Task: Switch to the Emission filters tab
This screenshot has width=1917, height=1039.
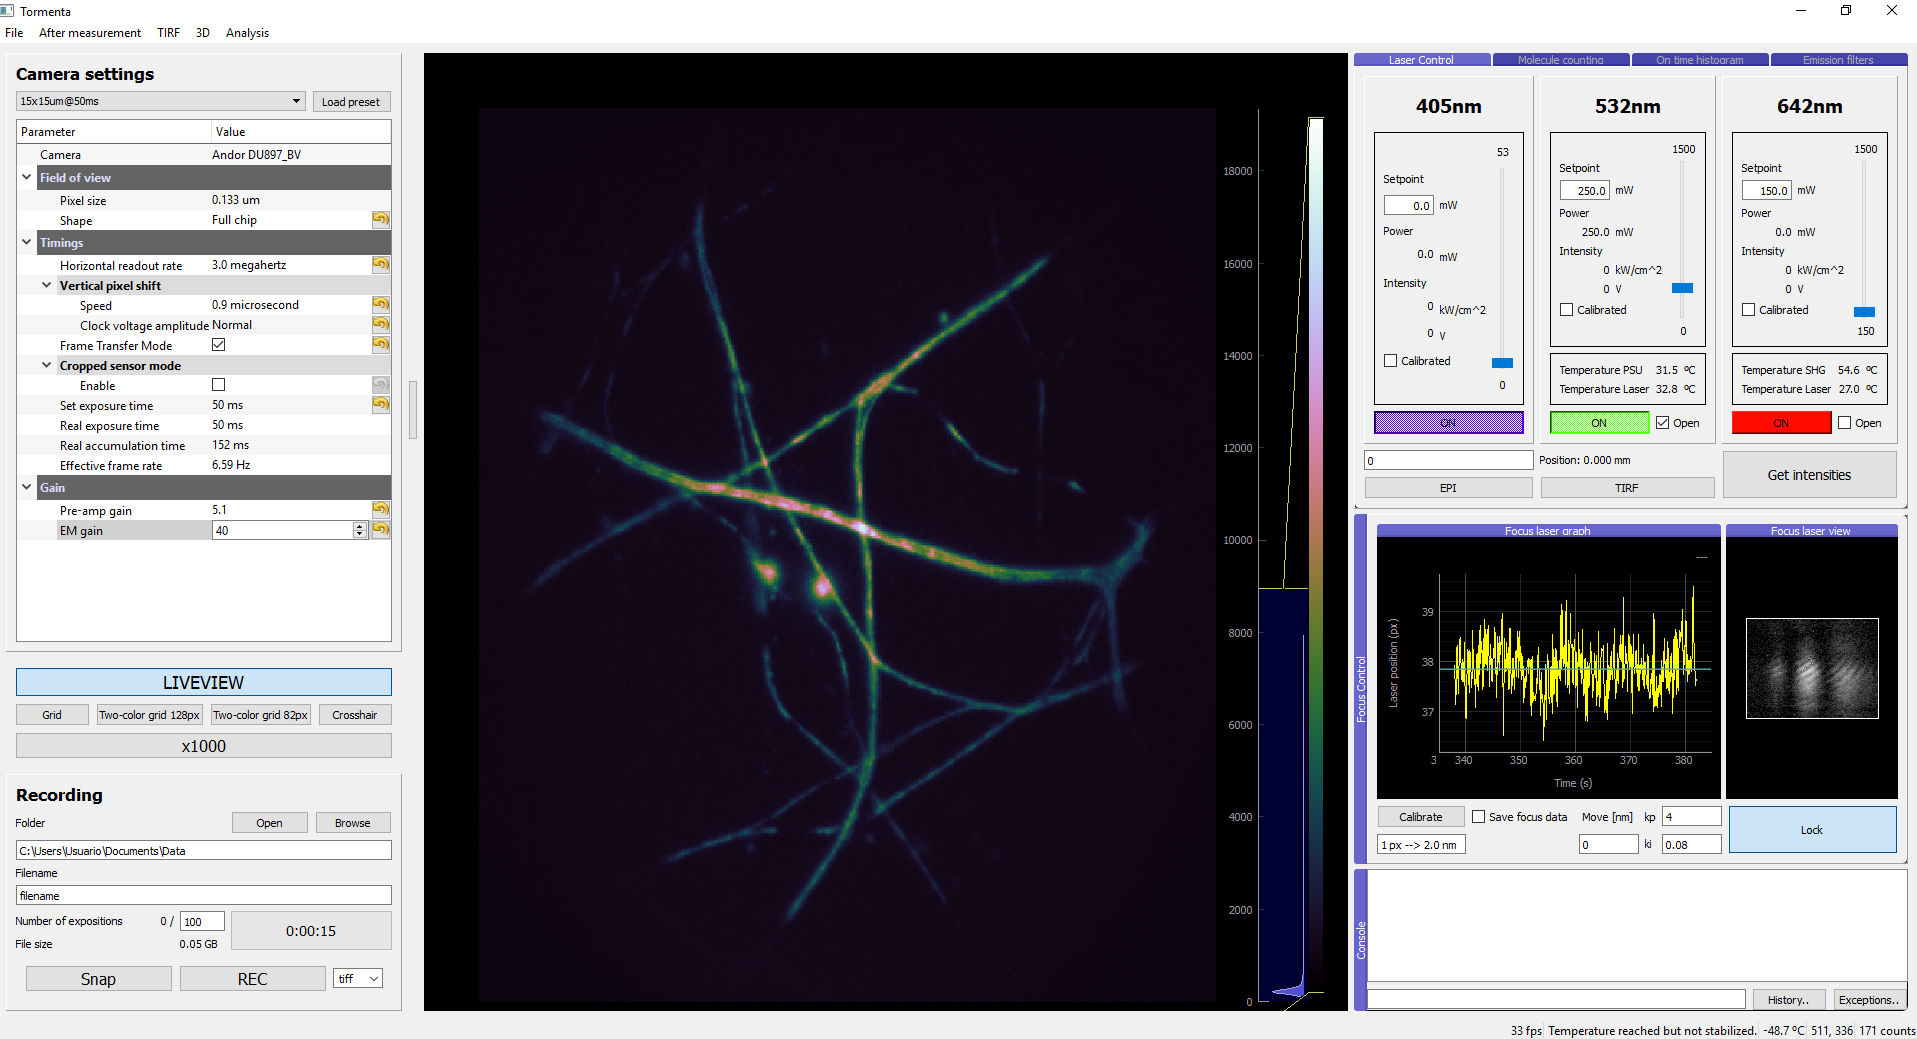Action: coord(1838,60)
